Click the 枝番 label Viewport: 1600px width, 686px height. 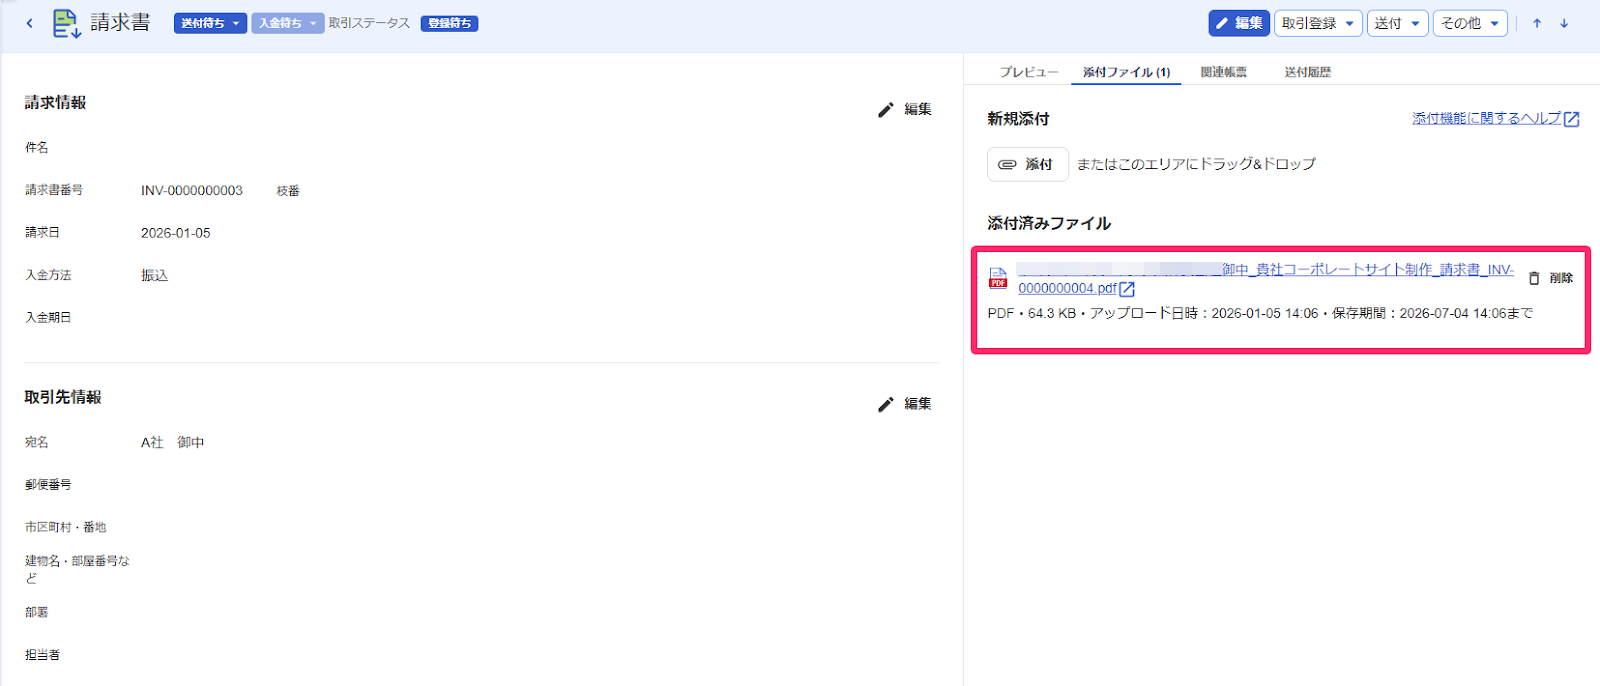pyautogui.click(x=288, y=191)
